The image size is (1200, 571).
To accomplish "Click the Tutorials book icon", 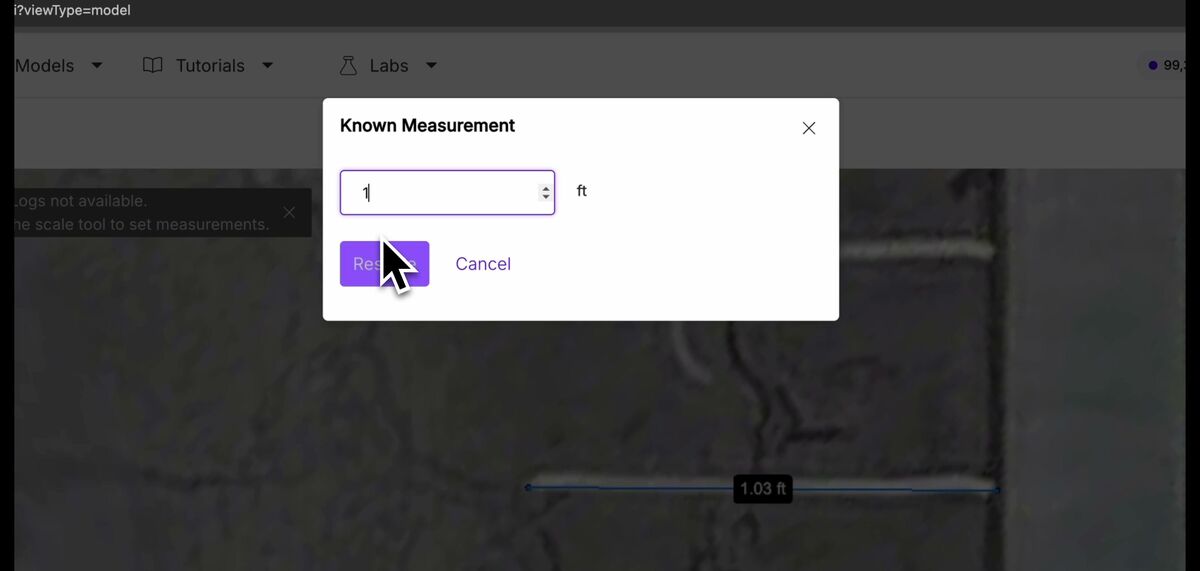I will click(153, 65).
